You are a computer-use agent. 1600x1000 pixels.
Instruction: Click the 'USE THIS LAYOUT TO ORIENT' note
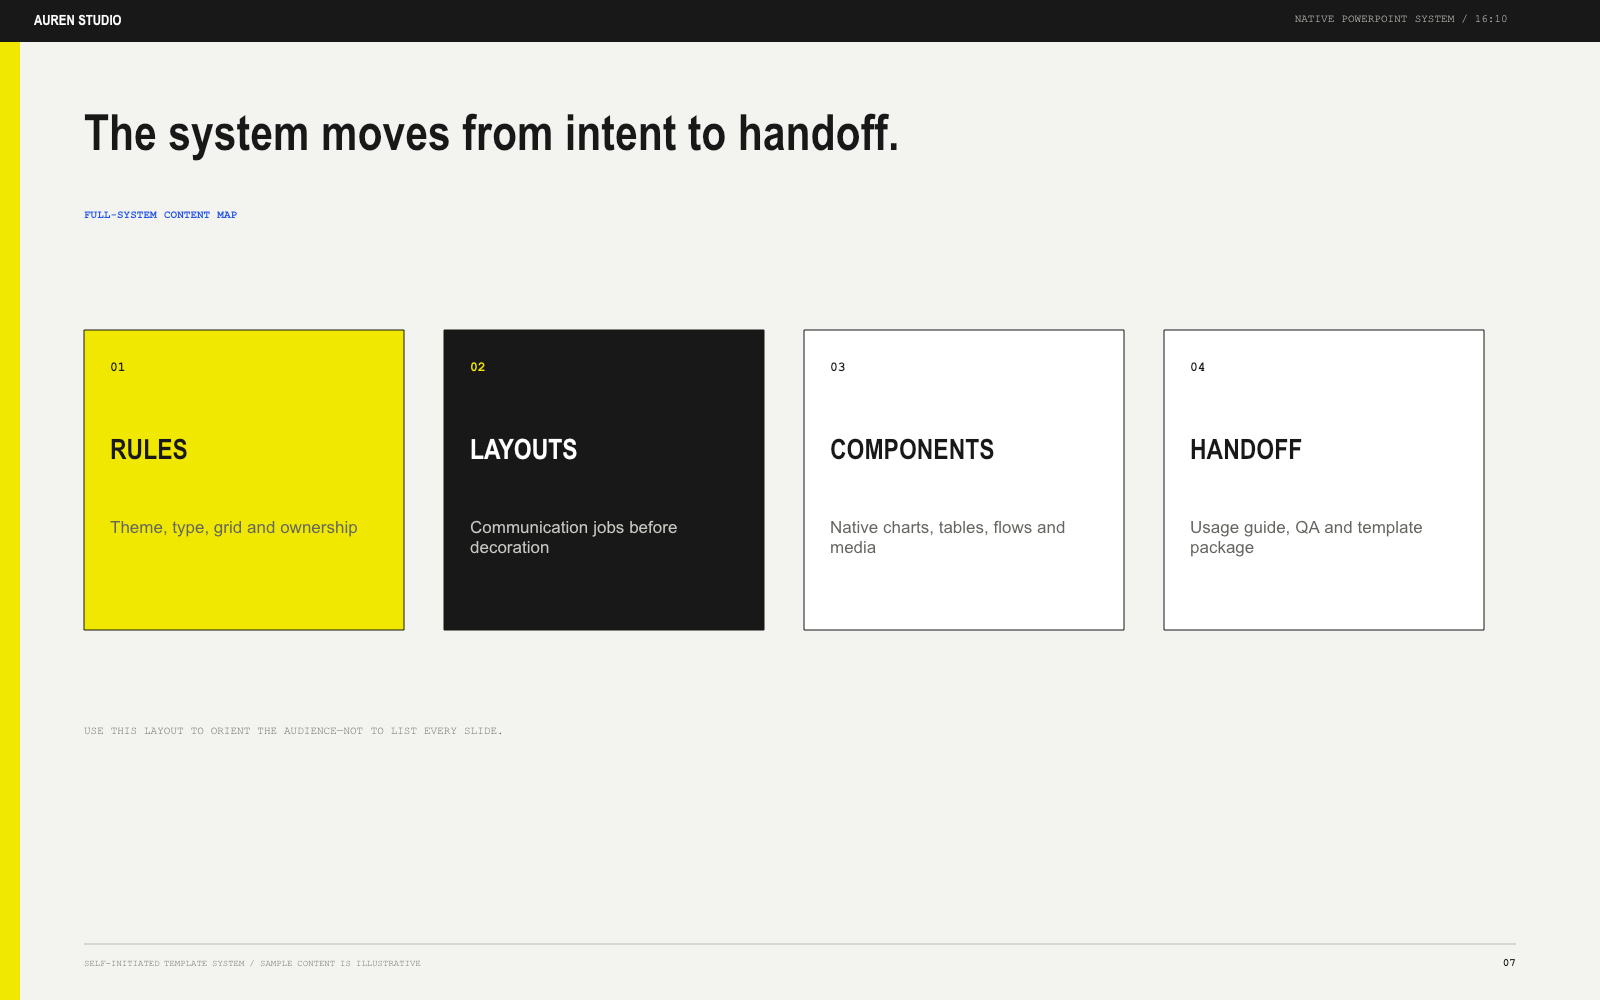coord(293,731)
